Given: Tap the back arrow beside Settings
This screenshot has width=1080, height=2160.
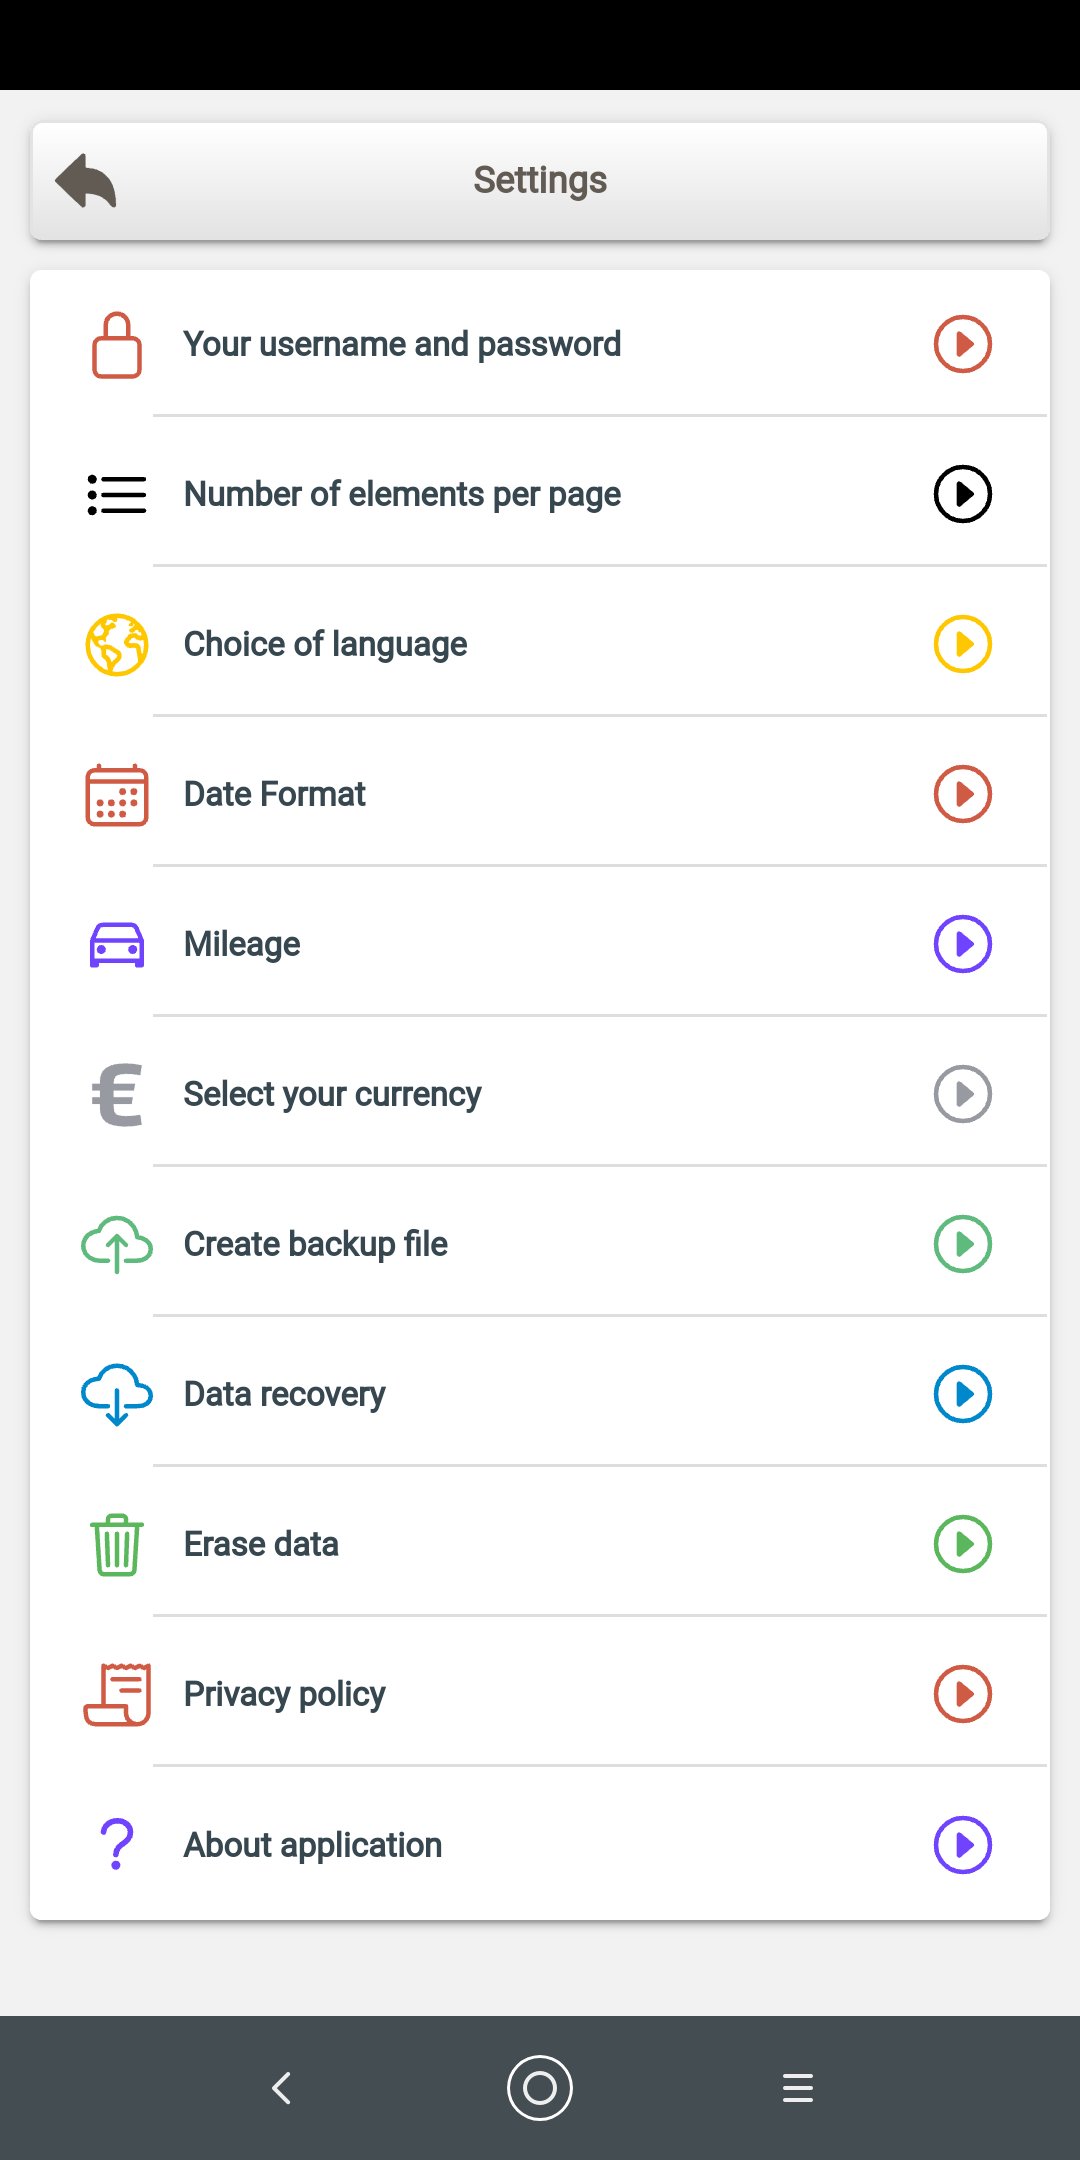Looking at the screenshot, I should click(86, 181).
